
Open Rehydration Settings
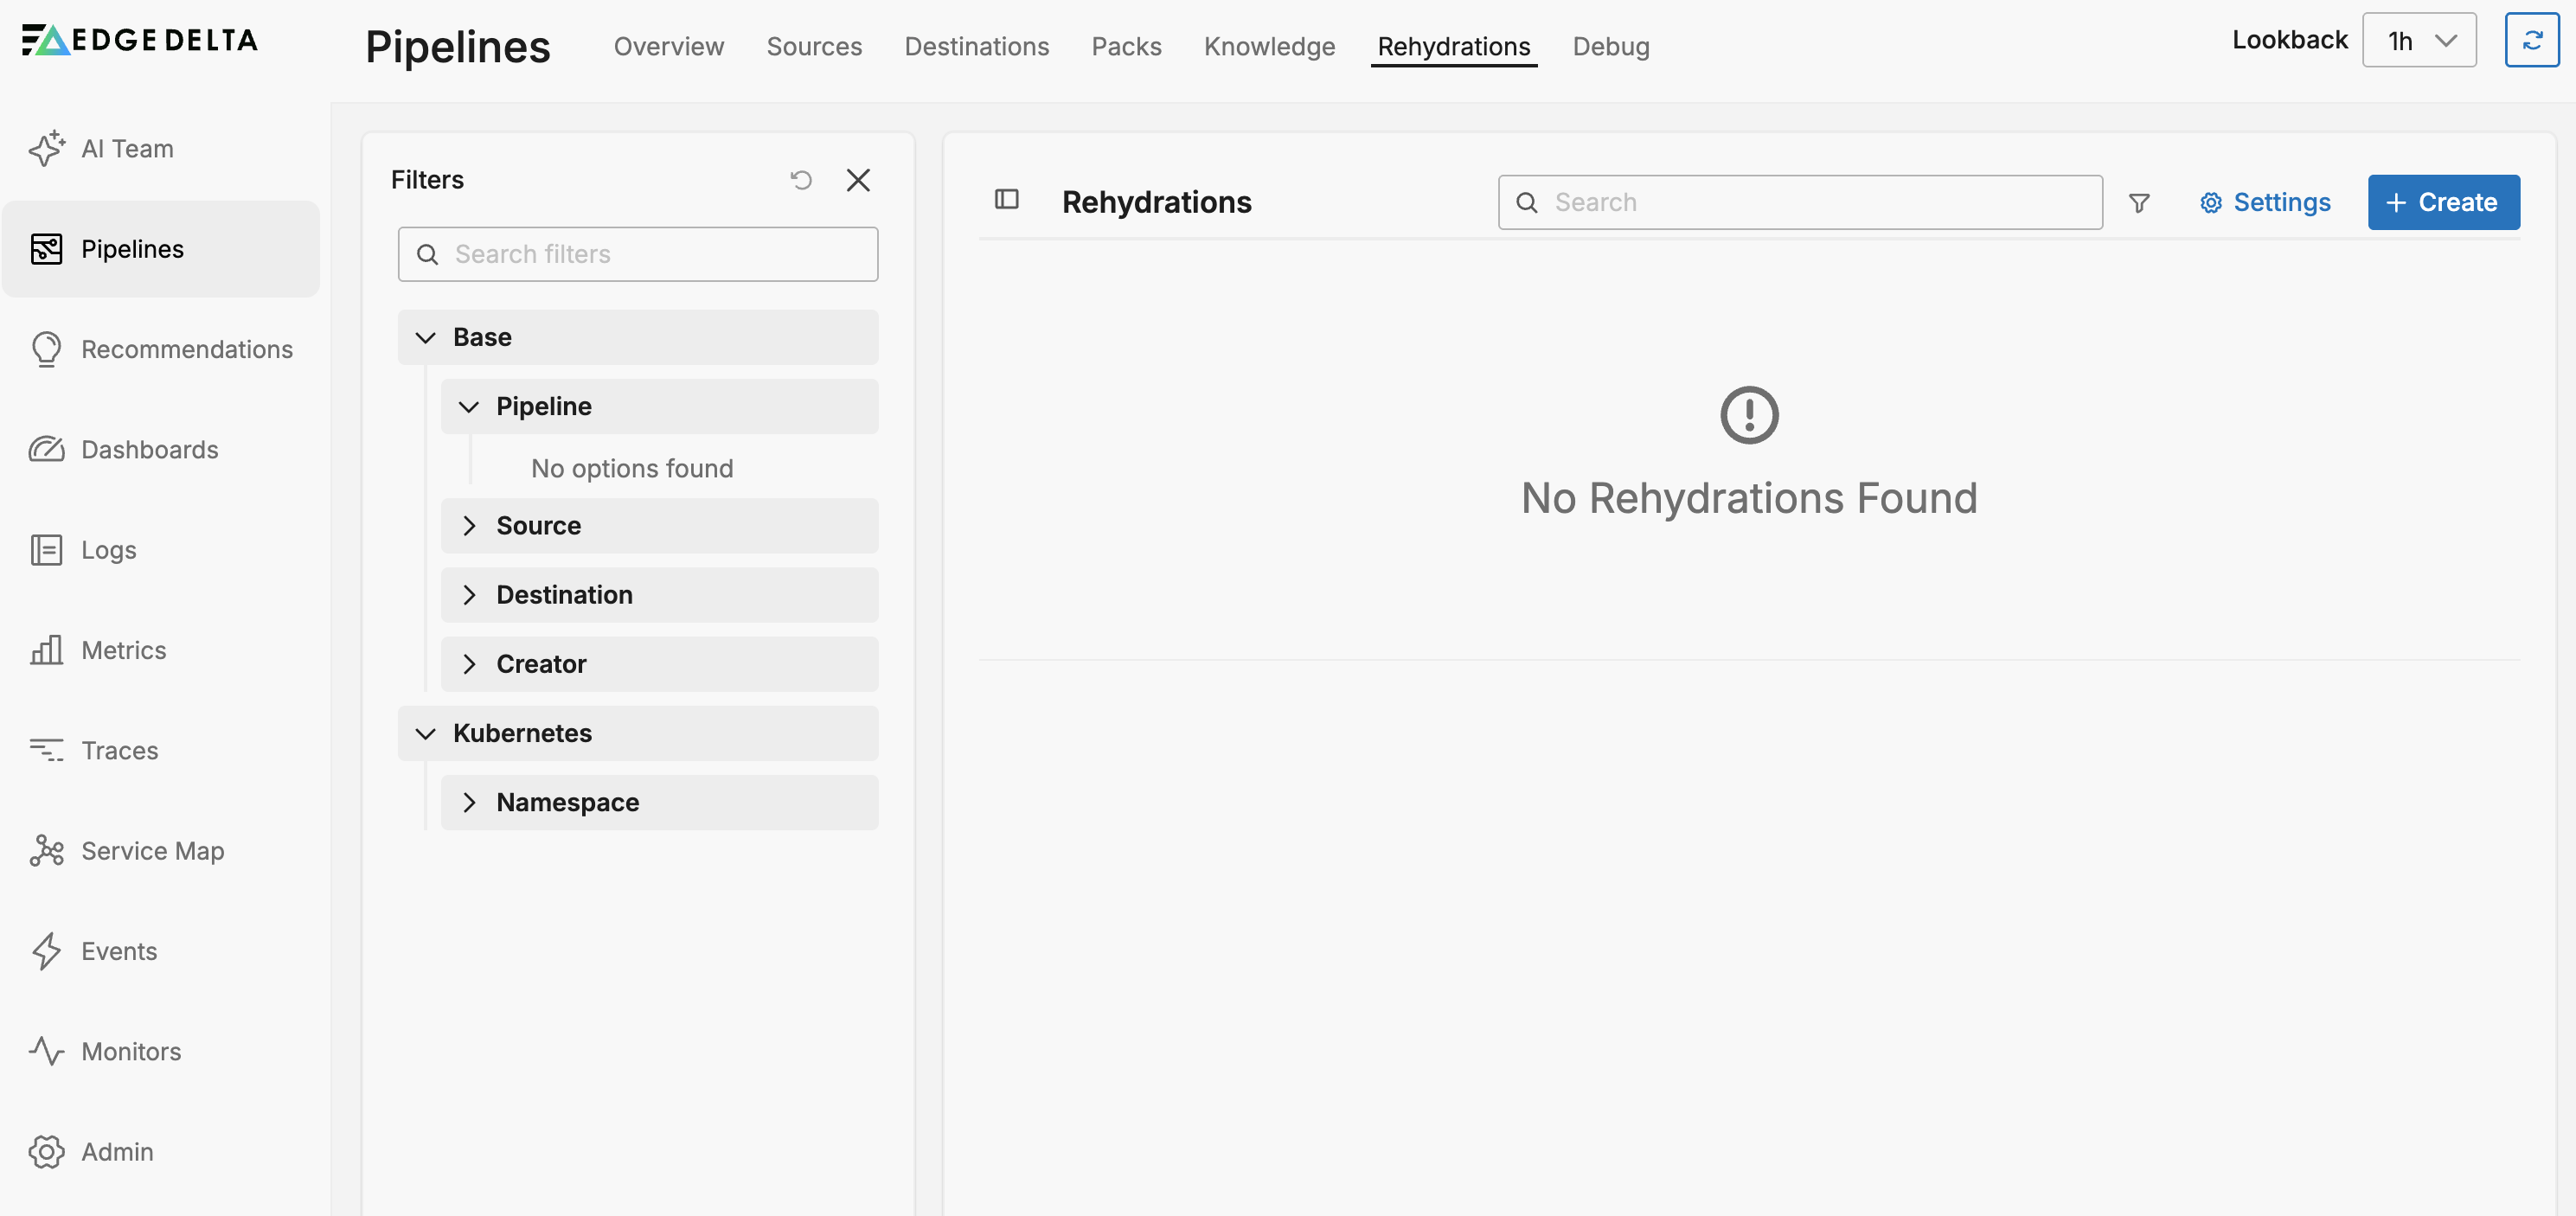pos(2265,202)
